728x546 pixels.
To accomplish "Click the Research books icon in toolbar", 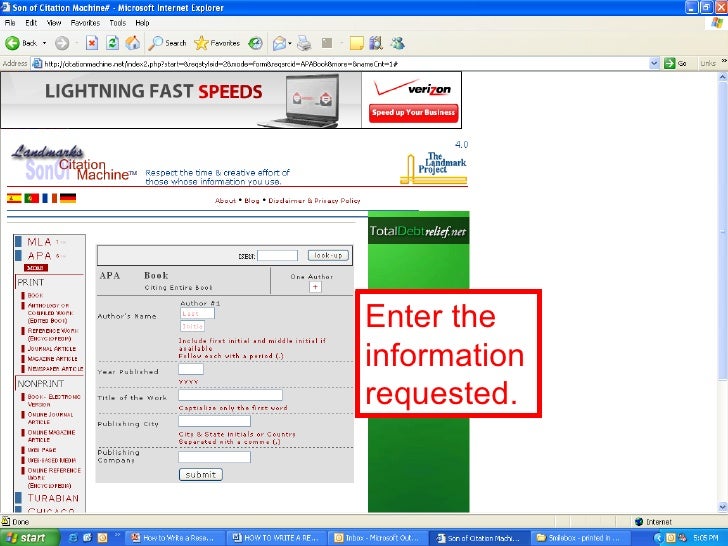I will pos(376,43).
